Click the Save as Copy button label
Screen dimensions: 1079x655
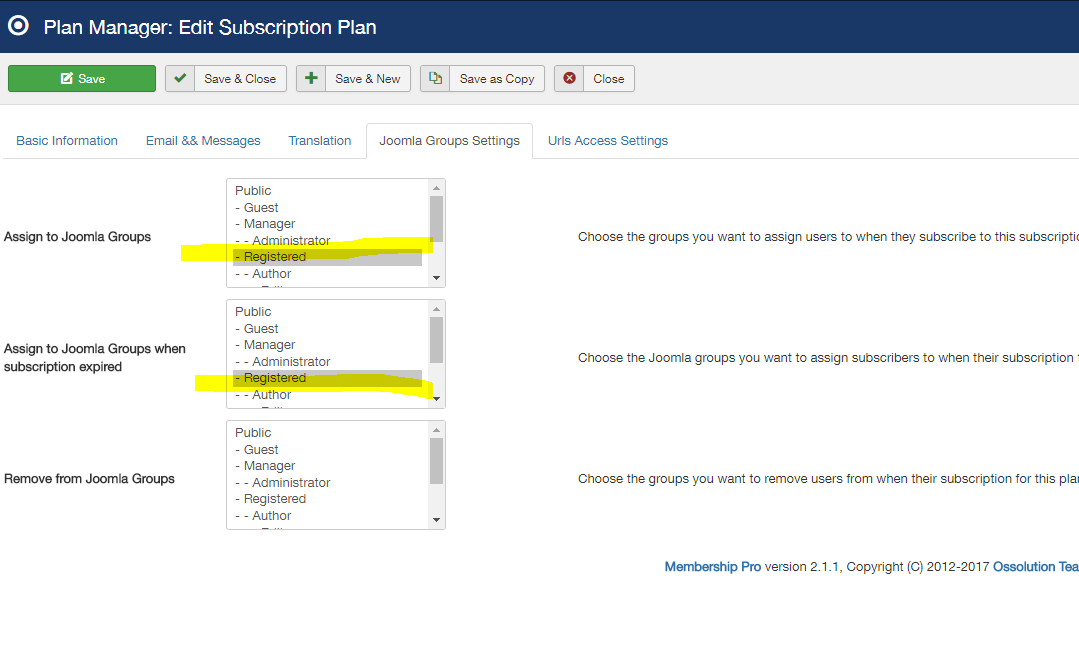497,79
